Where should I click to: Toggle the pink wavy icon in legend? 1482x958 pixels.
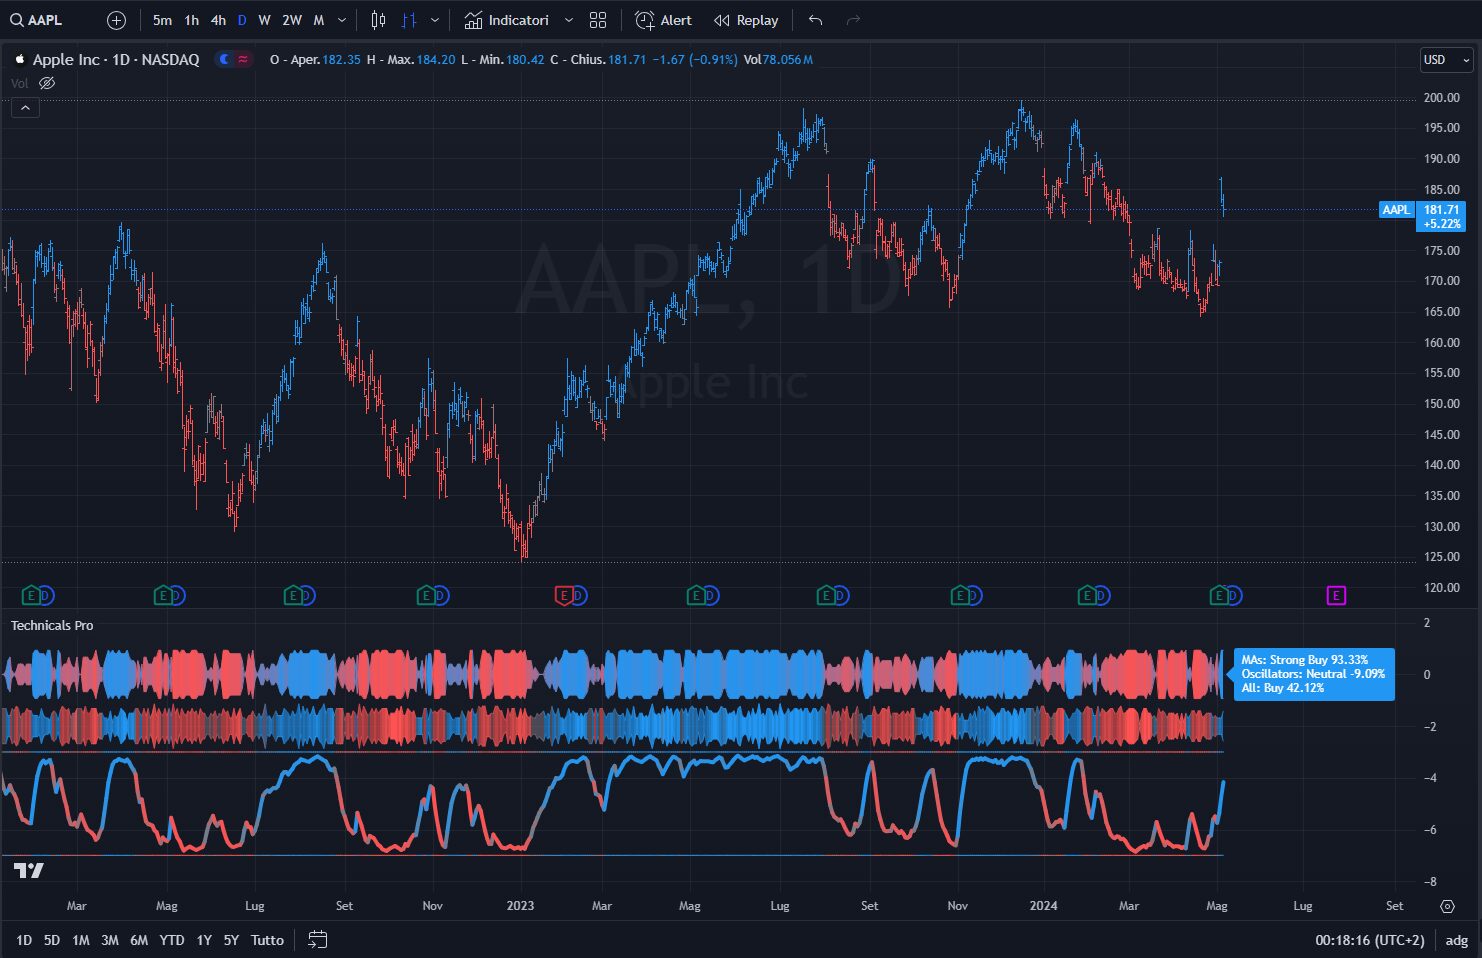pos(242,59)
